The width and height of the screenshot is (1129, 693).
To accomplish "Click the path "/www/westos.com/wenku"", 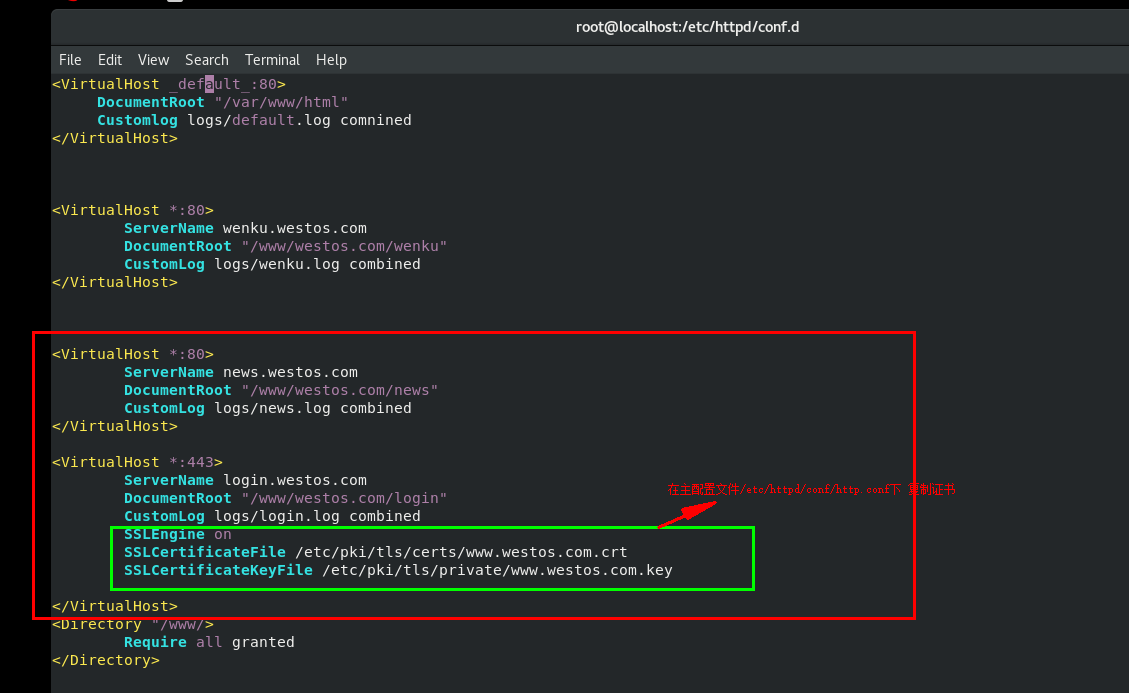I will pyautogui.click(x=344, y=246).
